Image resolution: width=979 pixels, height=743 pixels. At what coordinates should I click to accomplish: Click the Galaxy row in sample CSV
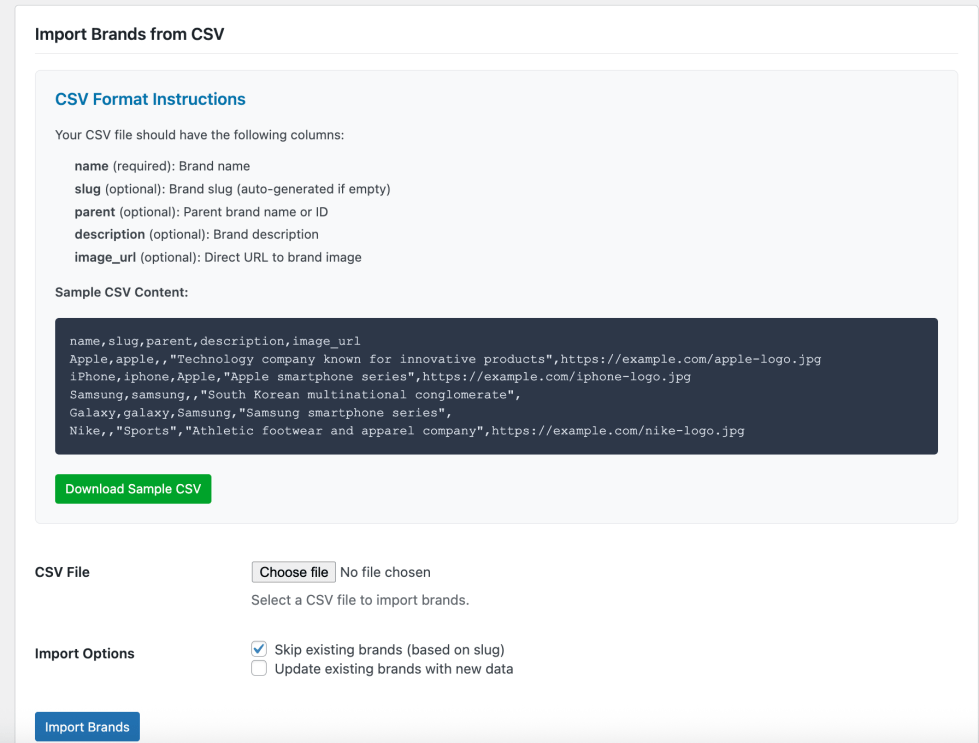point(260,413)
